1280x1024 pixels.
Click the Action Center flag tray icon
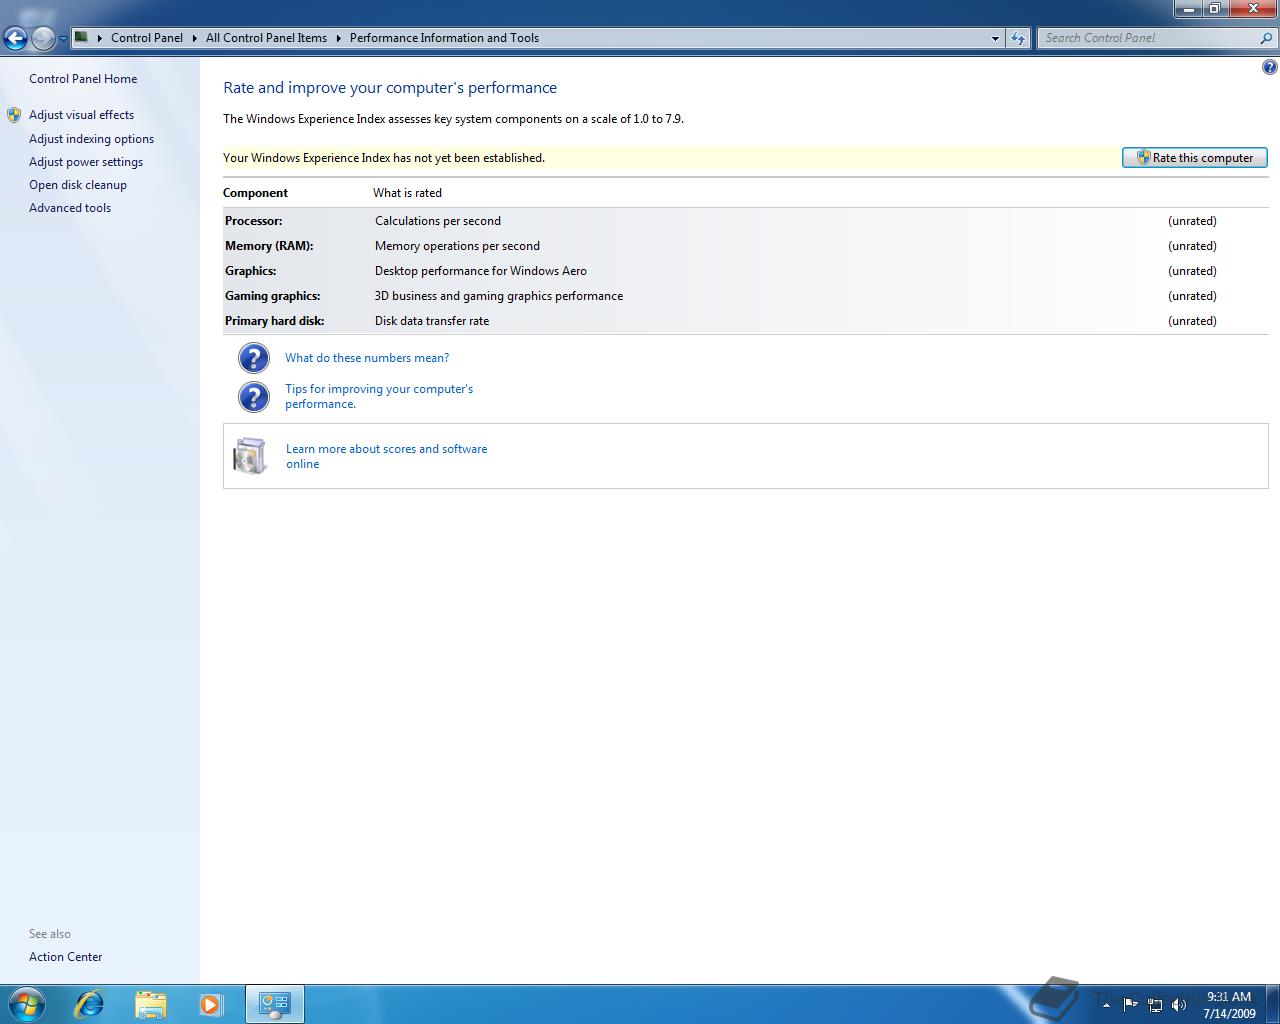[x=1130, y=1004]
